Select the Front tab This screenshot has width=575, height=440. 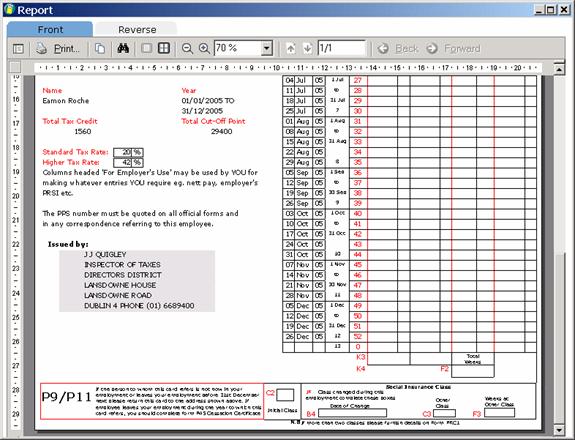click(x=50, y=29)
